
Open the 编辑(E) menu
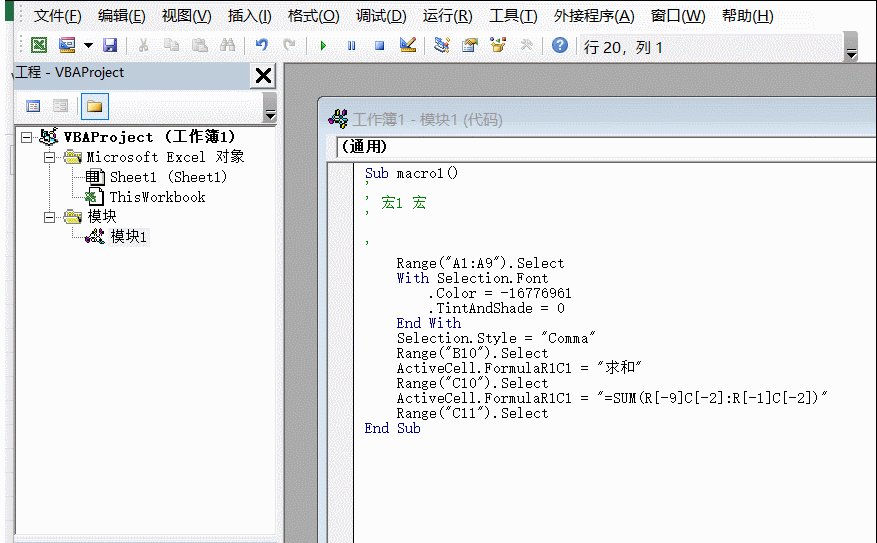(x=121, y=16)
